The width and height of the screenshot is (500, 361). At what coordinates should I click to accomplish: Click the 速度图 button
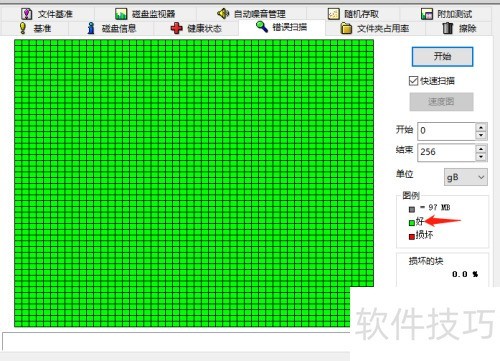(x=441, y=101)
